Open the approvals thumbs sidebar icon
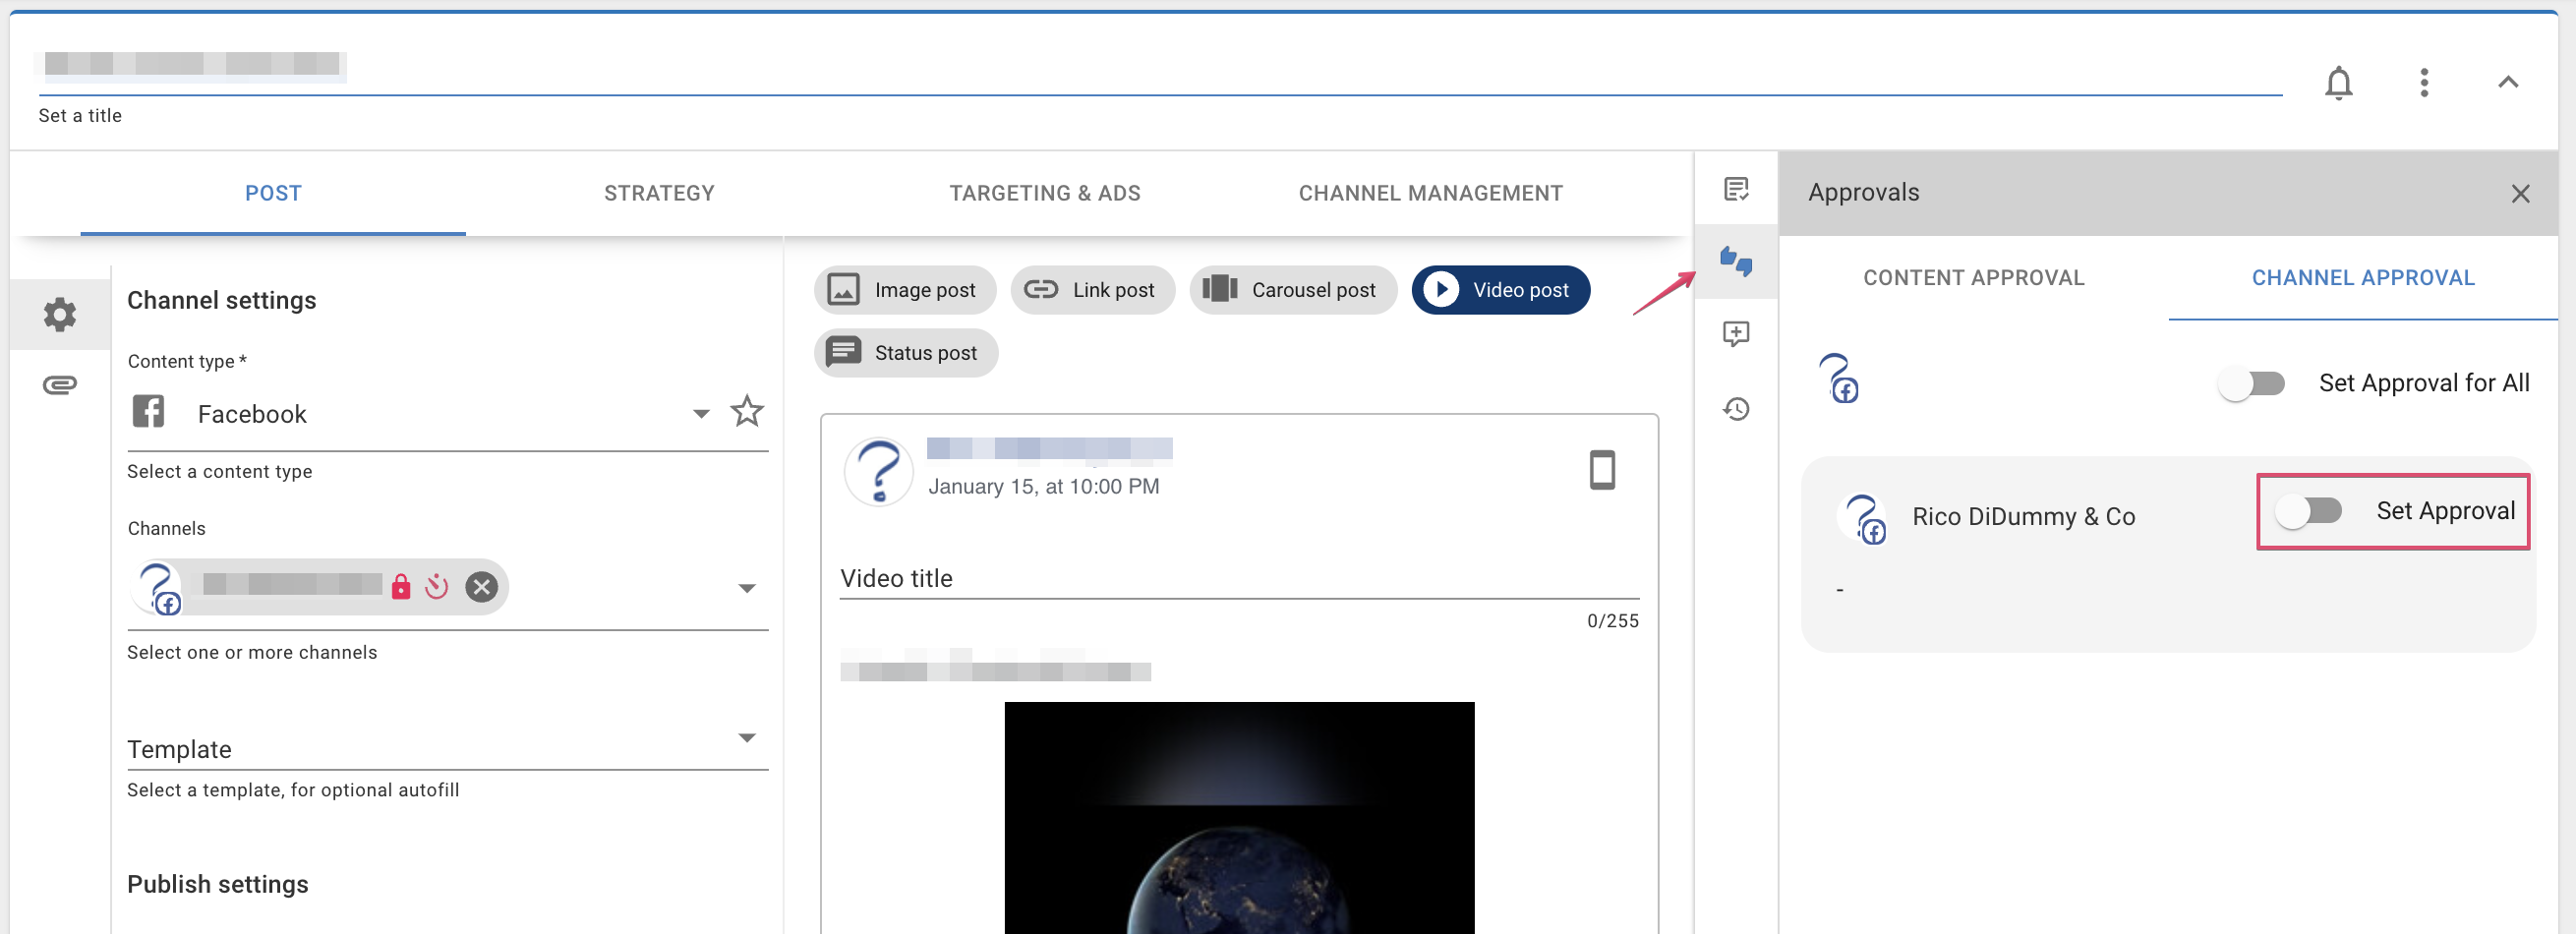 [x=1736, y=261]
